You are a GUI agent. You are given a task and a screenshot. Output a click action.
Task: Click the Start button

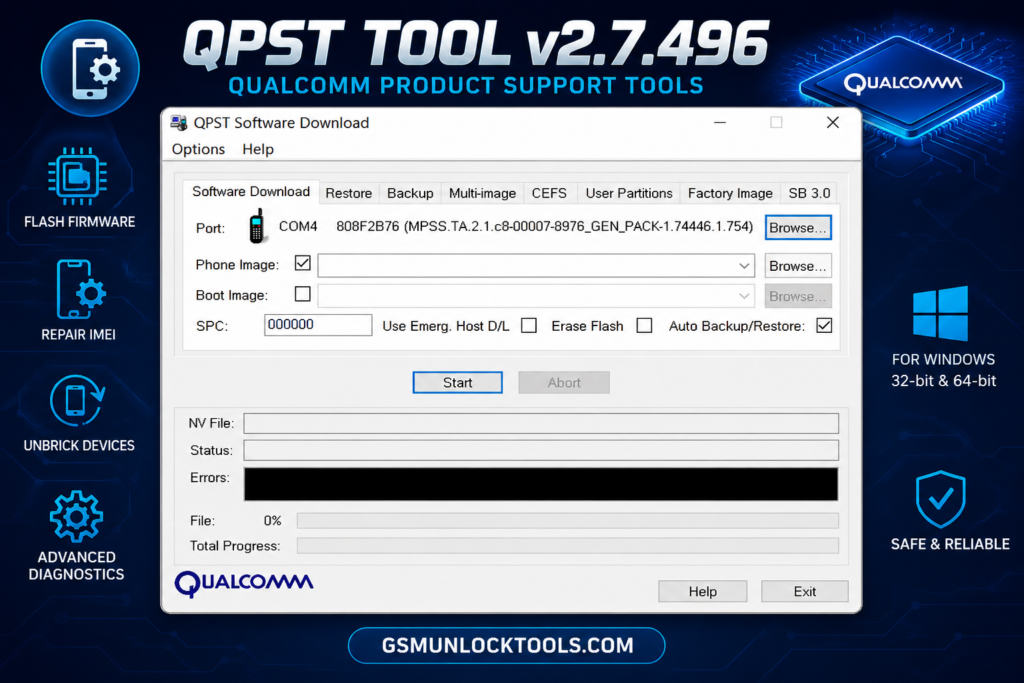[458, 383]
